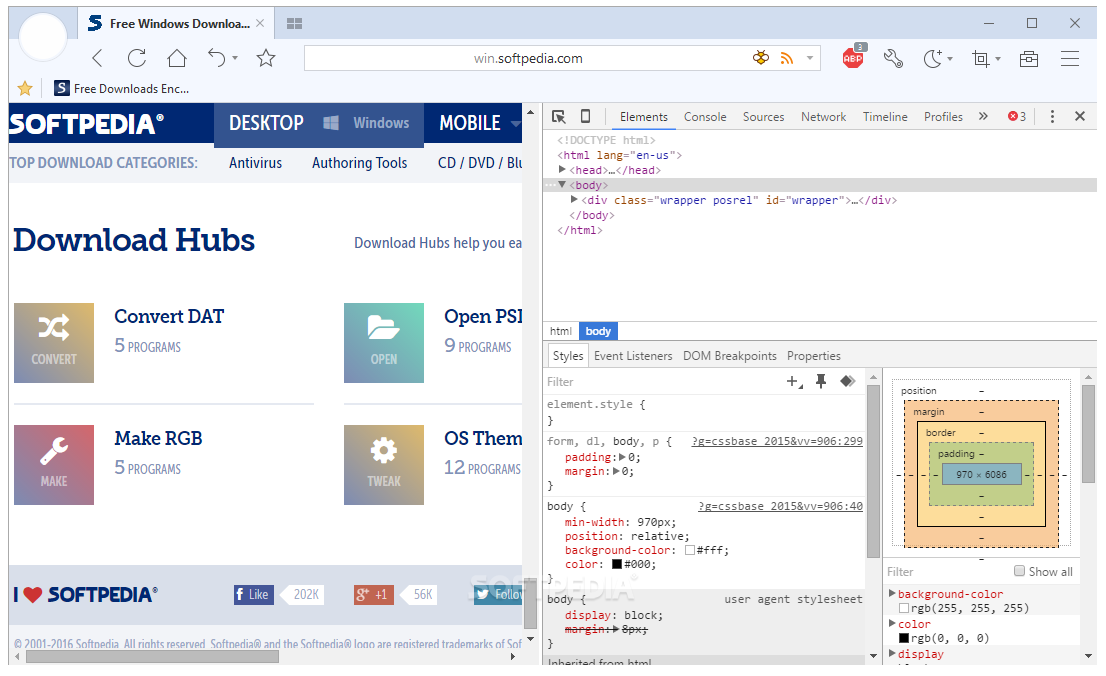Open the Convert DAT hub
The width and height of the screenshot is (1106, 676).
point(169,316)
